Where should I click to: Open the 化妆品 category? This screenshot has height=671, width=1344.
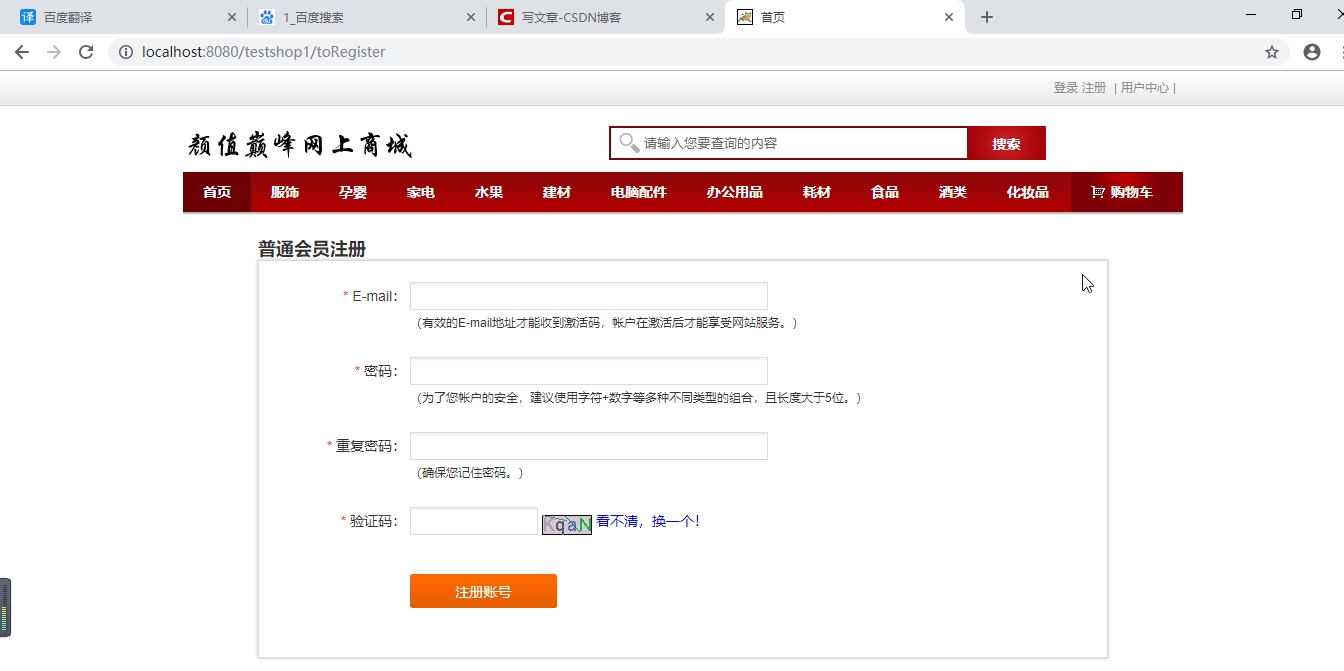(1027, 192)
